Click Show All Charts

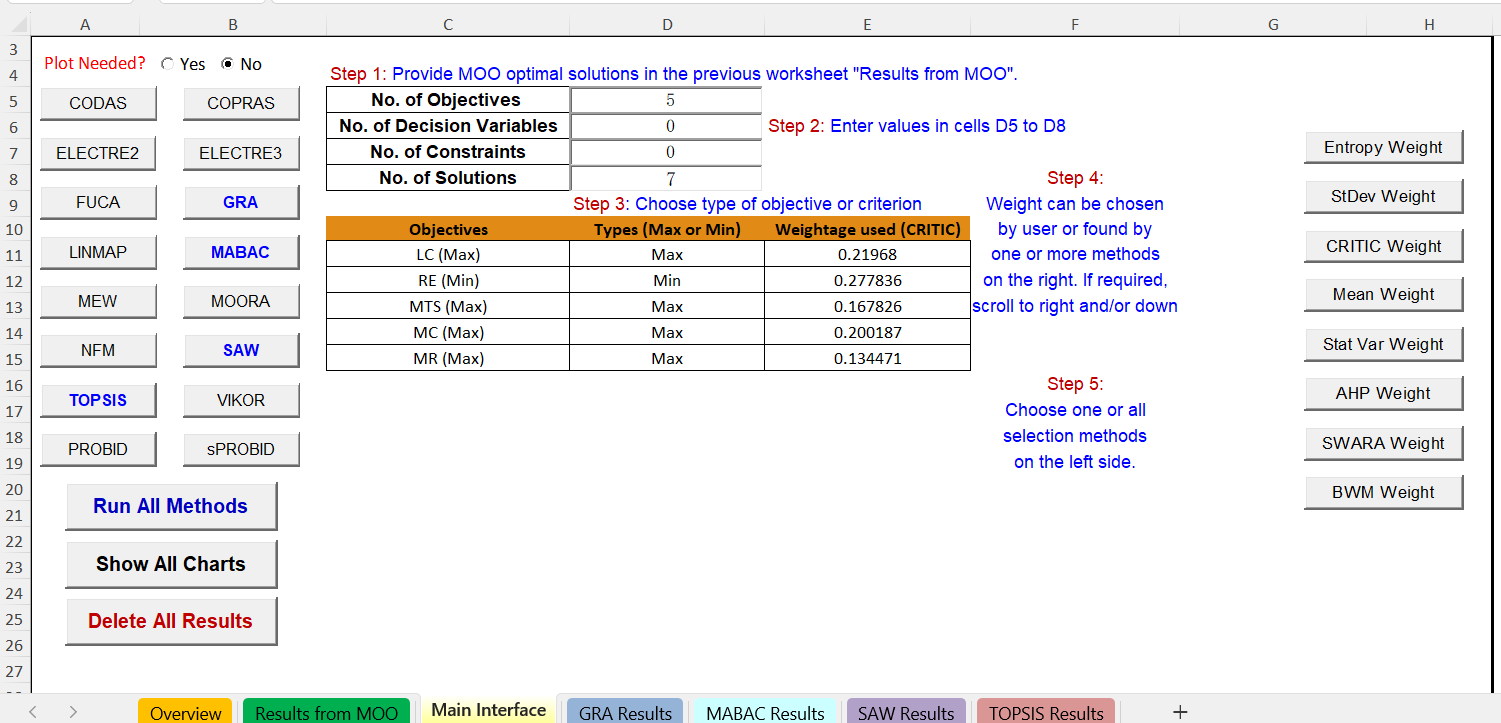click(x=171, y=564)
